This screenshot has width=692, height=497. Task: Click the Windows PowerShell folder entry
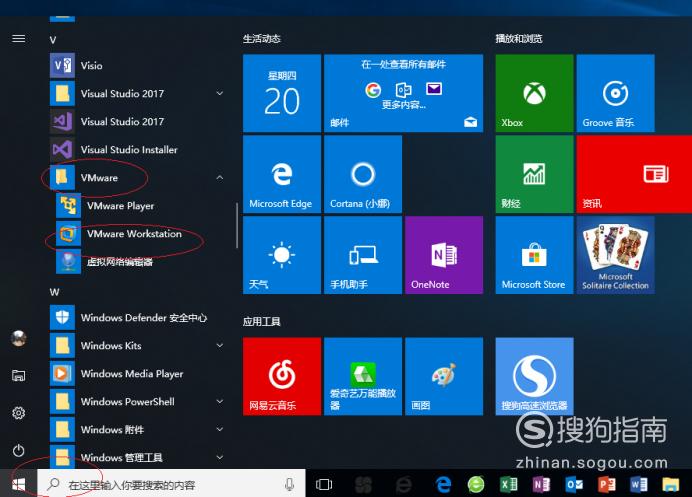click(137, 401)
